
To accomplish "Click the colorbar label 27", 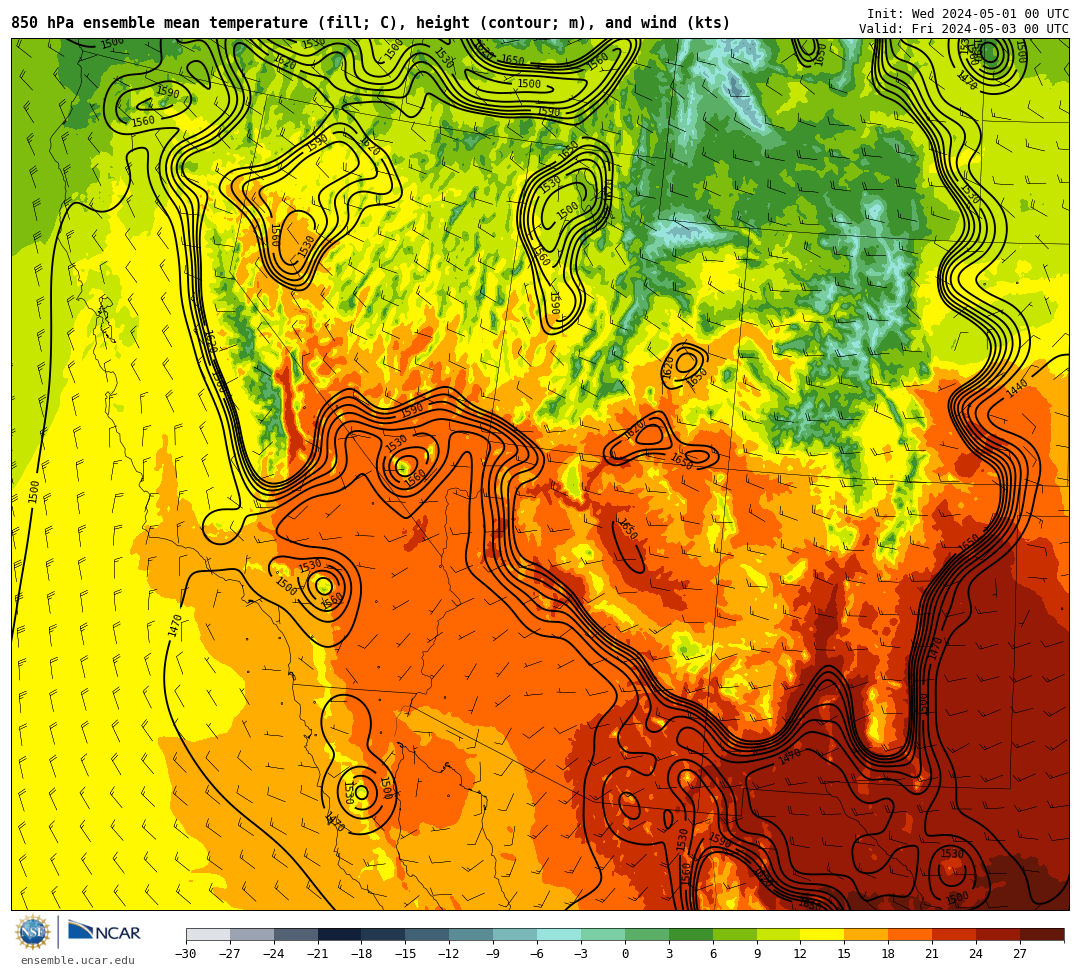I will tap(1020, 954).
